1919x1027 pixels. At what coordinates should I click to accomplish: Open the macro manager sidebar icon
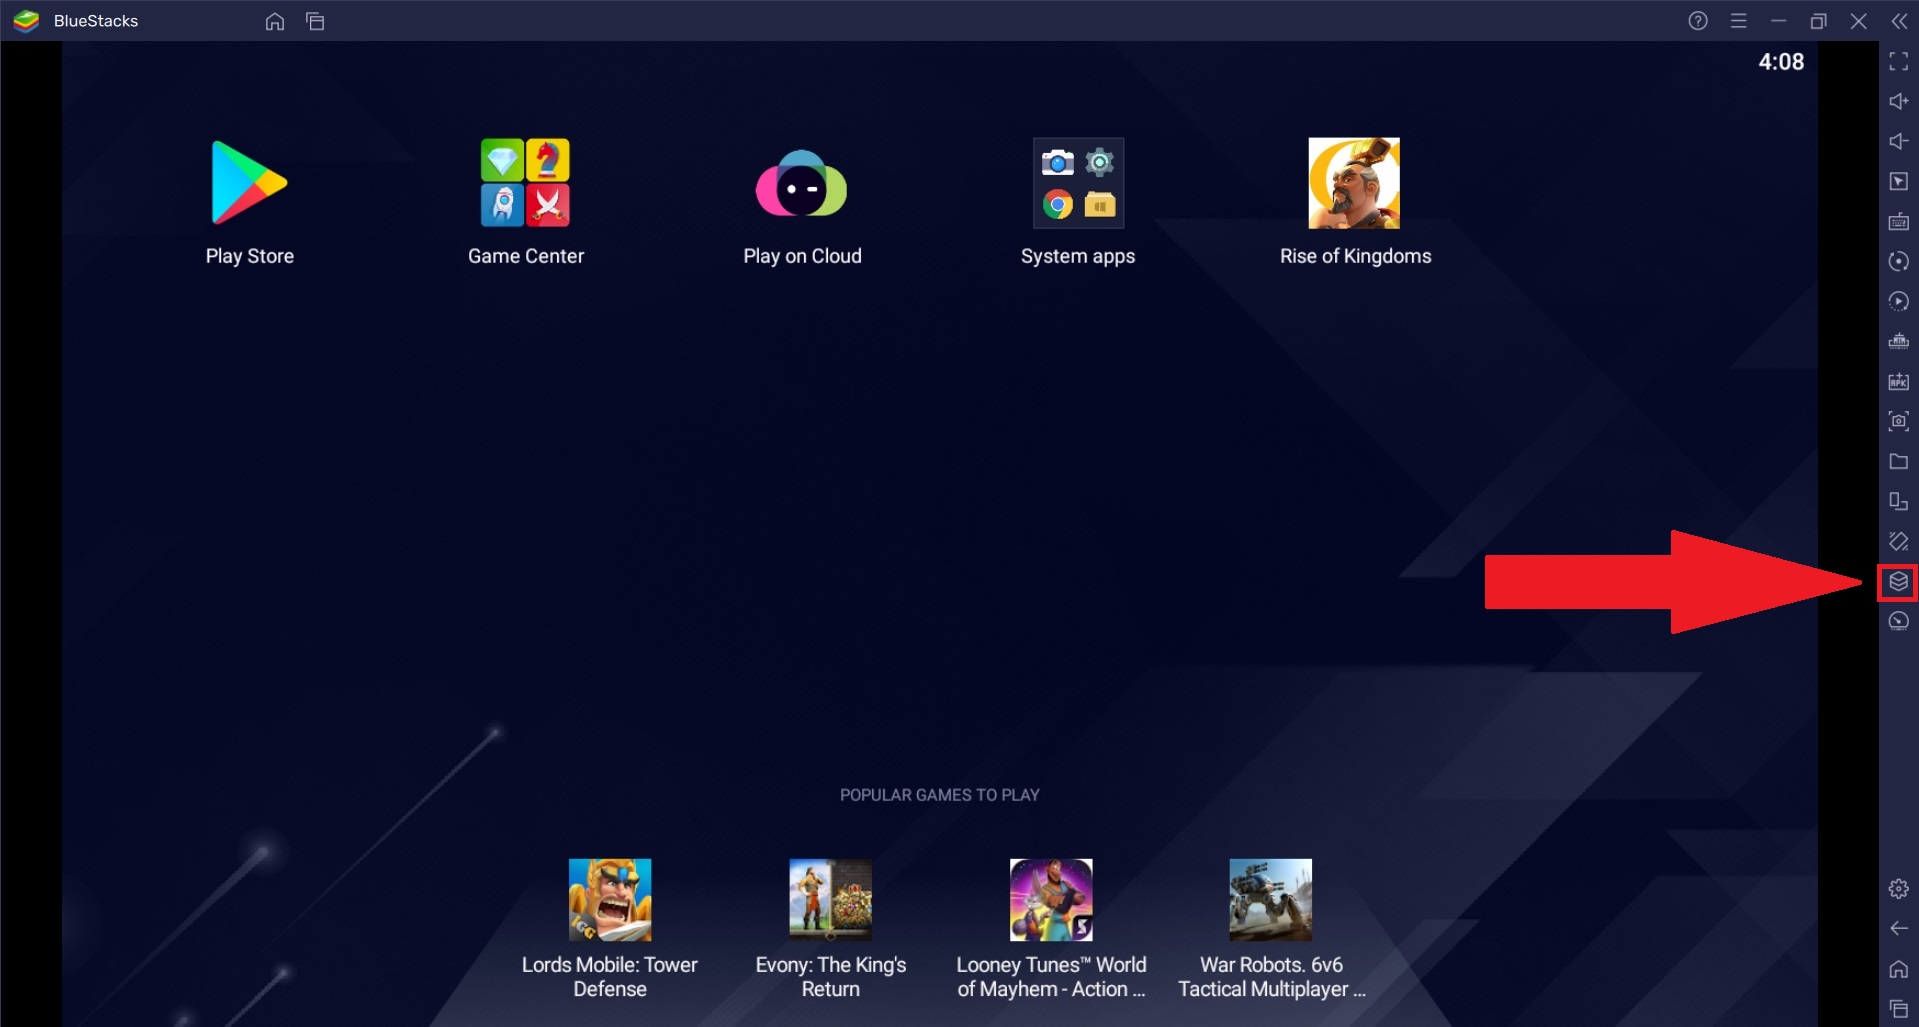(1898, 302)
